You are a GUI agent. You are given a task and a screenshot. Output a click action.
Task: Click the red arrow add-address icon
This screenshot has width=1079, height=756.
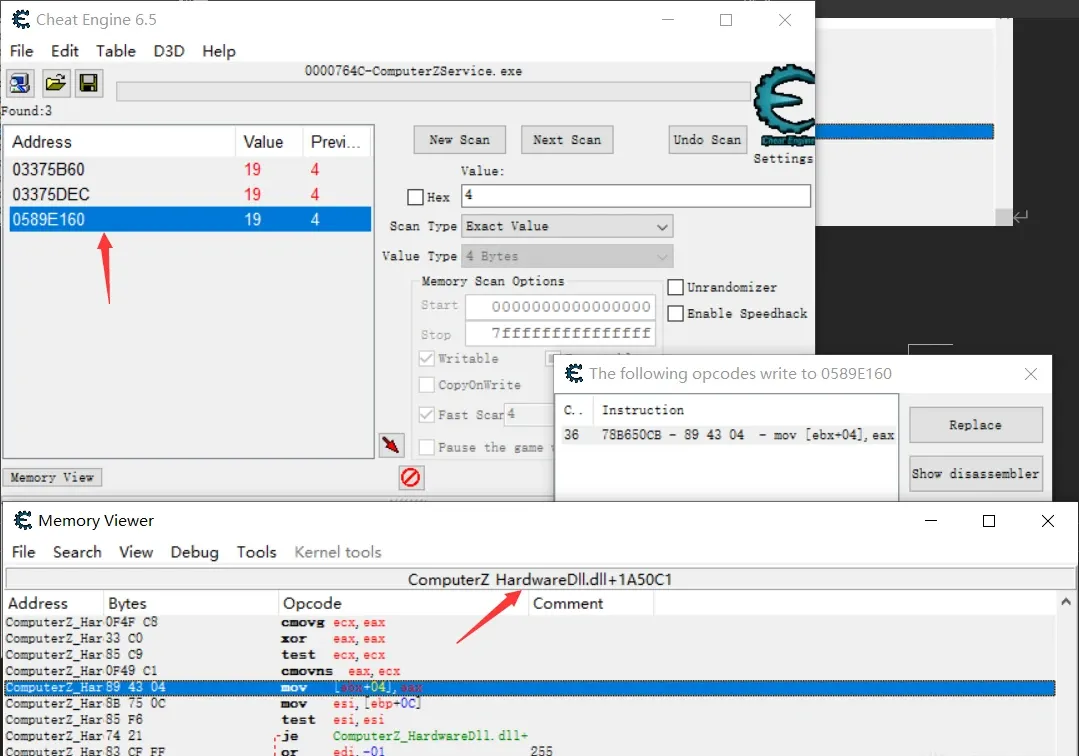click(x=391, y=444)
